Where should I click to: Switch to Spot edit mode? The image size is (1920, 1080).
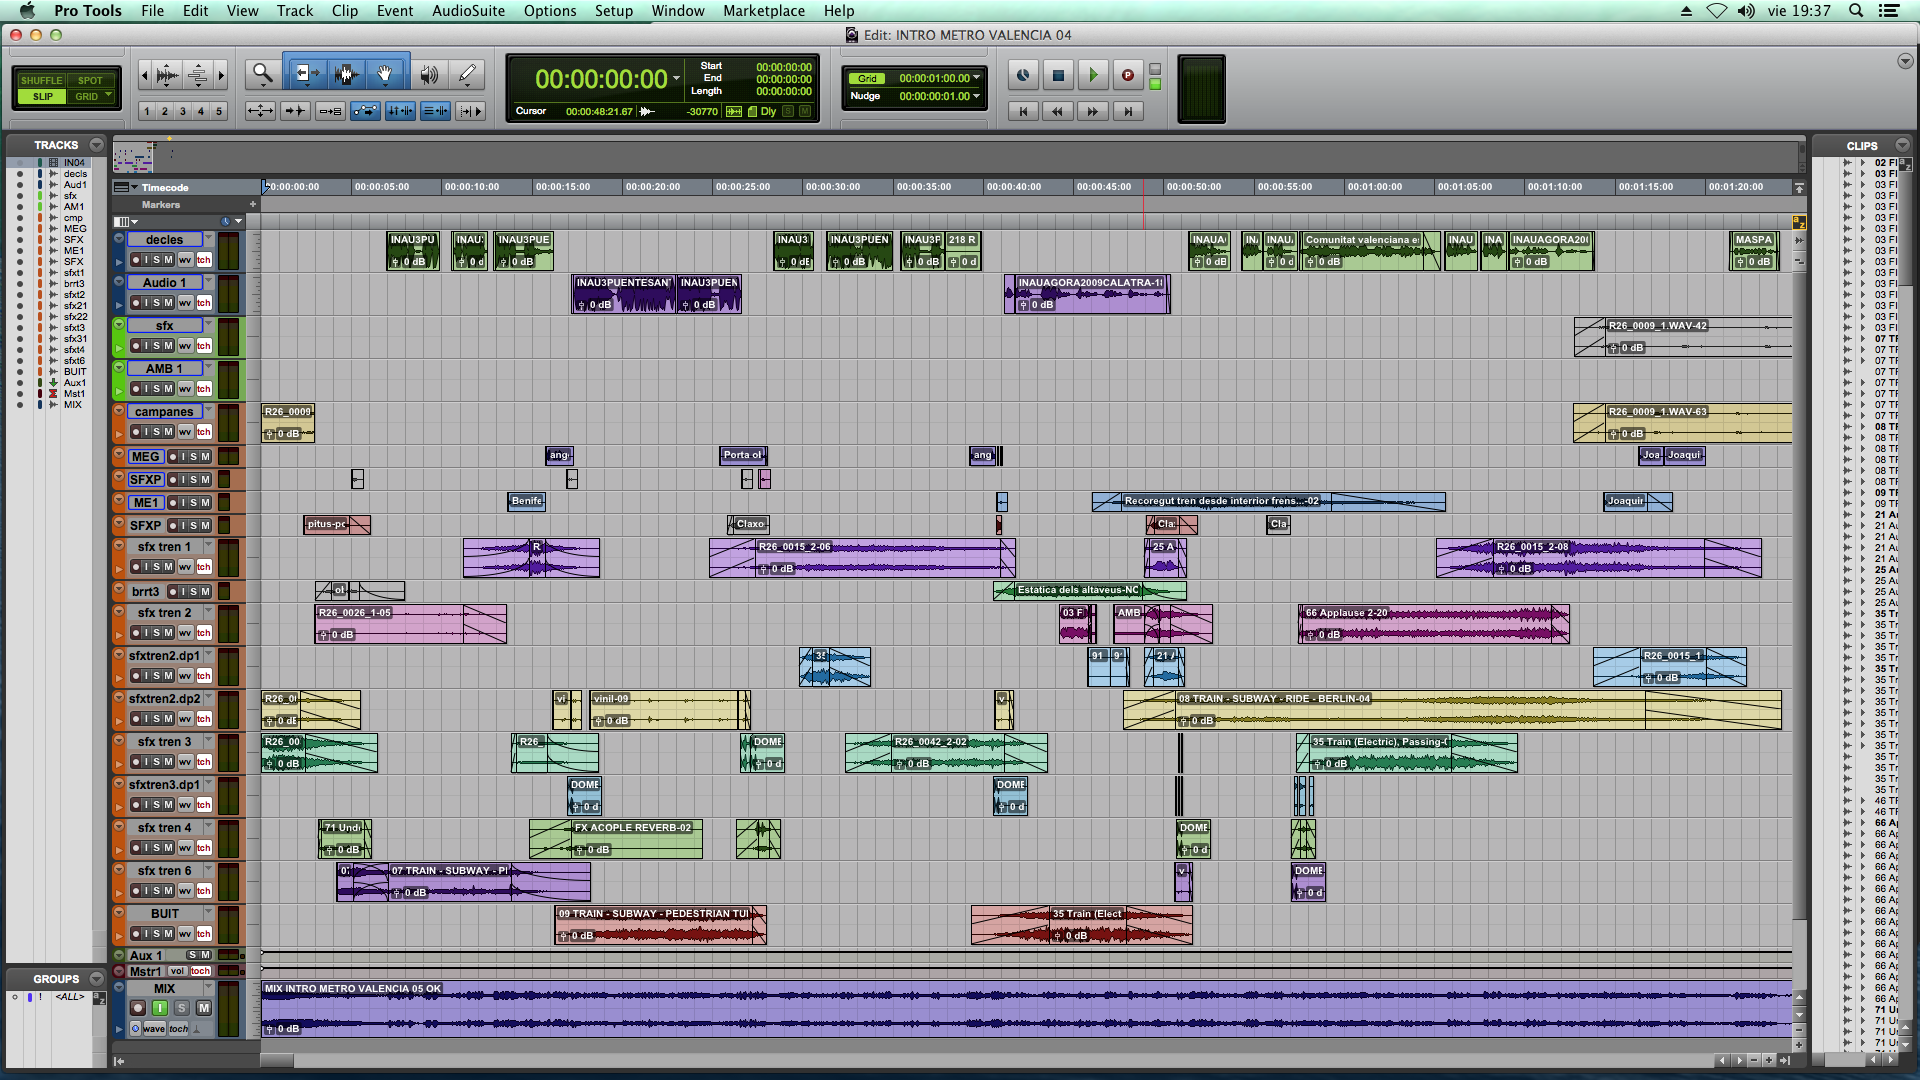coord(90,80)
